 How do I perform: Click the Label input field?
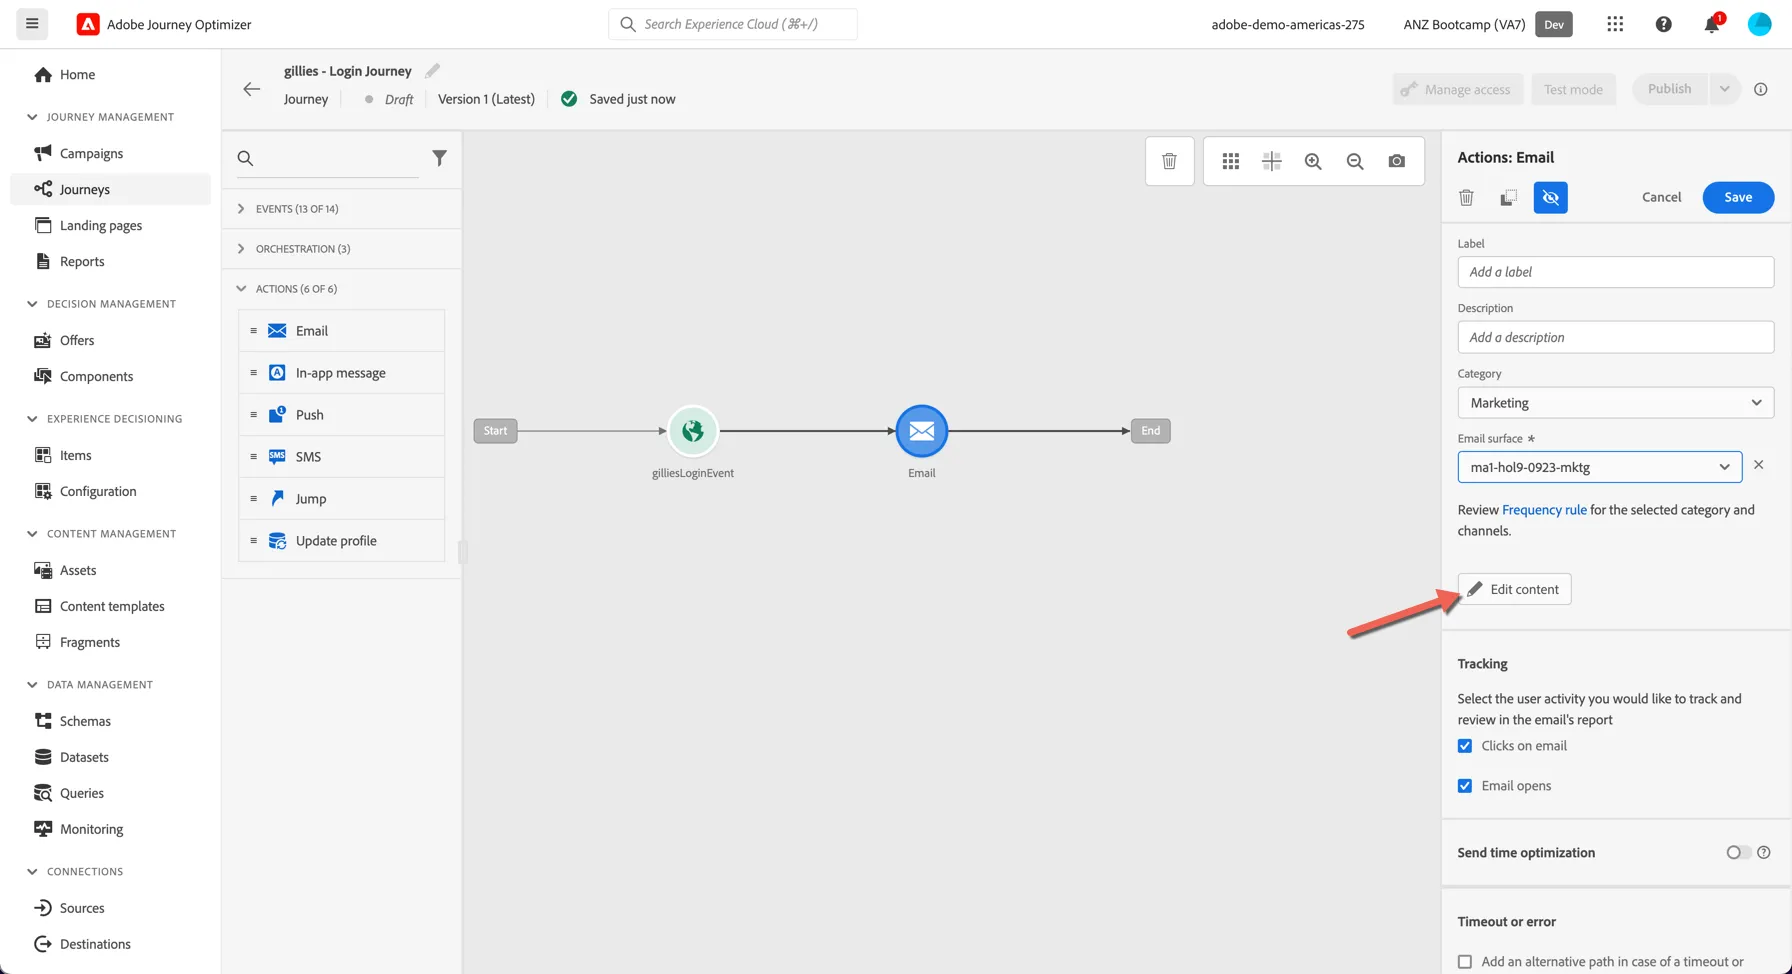point(1615,272)
